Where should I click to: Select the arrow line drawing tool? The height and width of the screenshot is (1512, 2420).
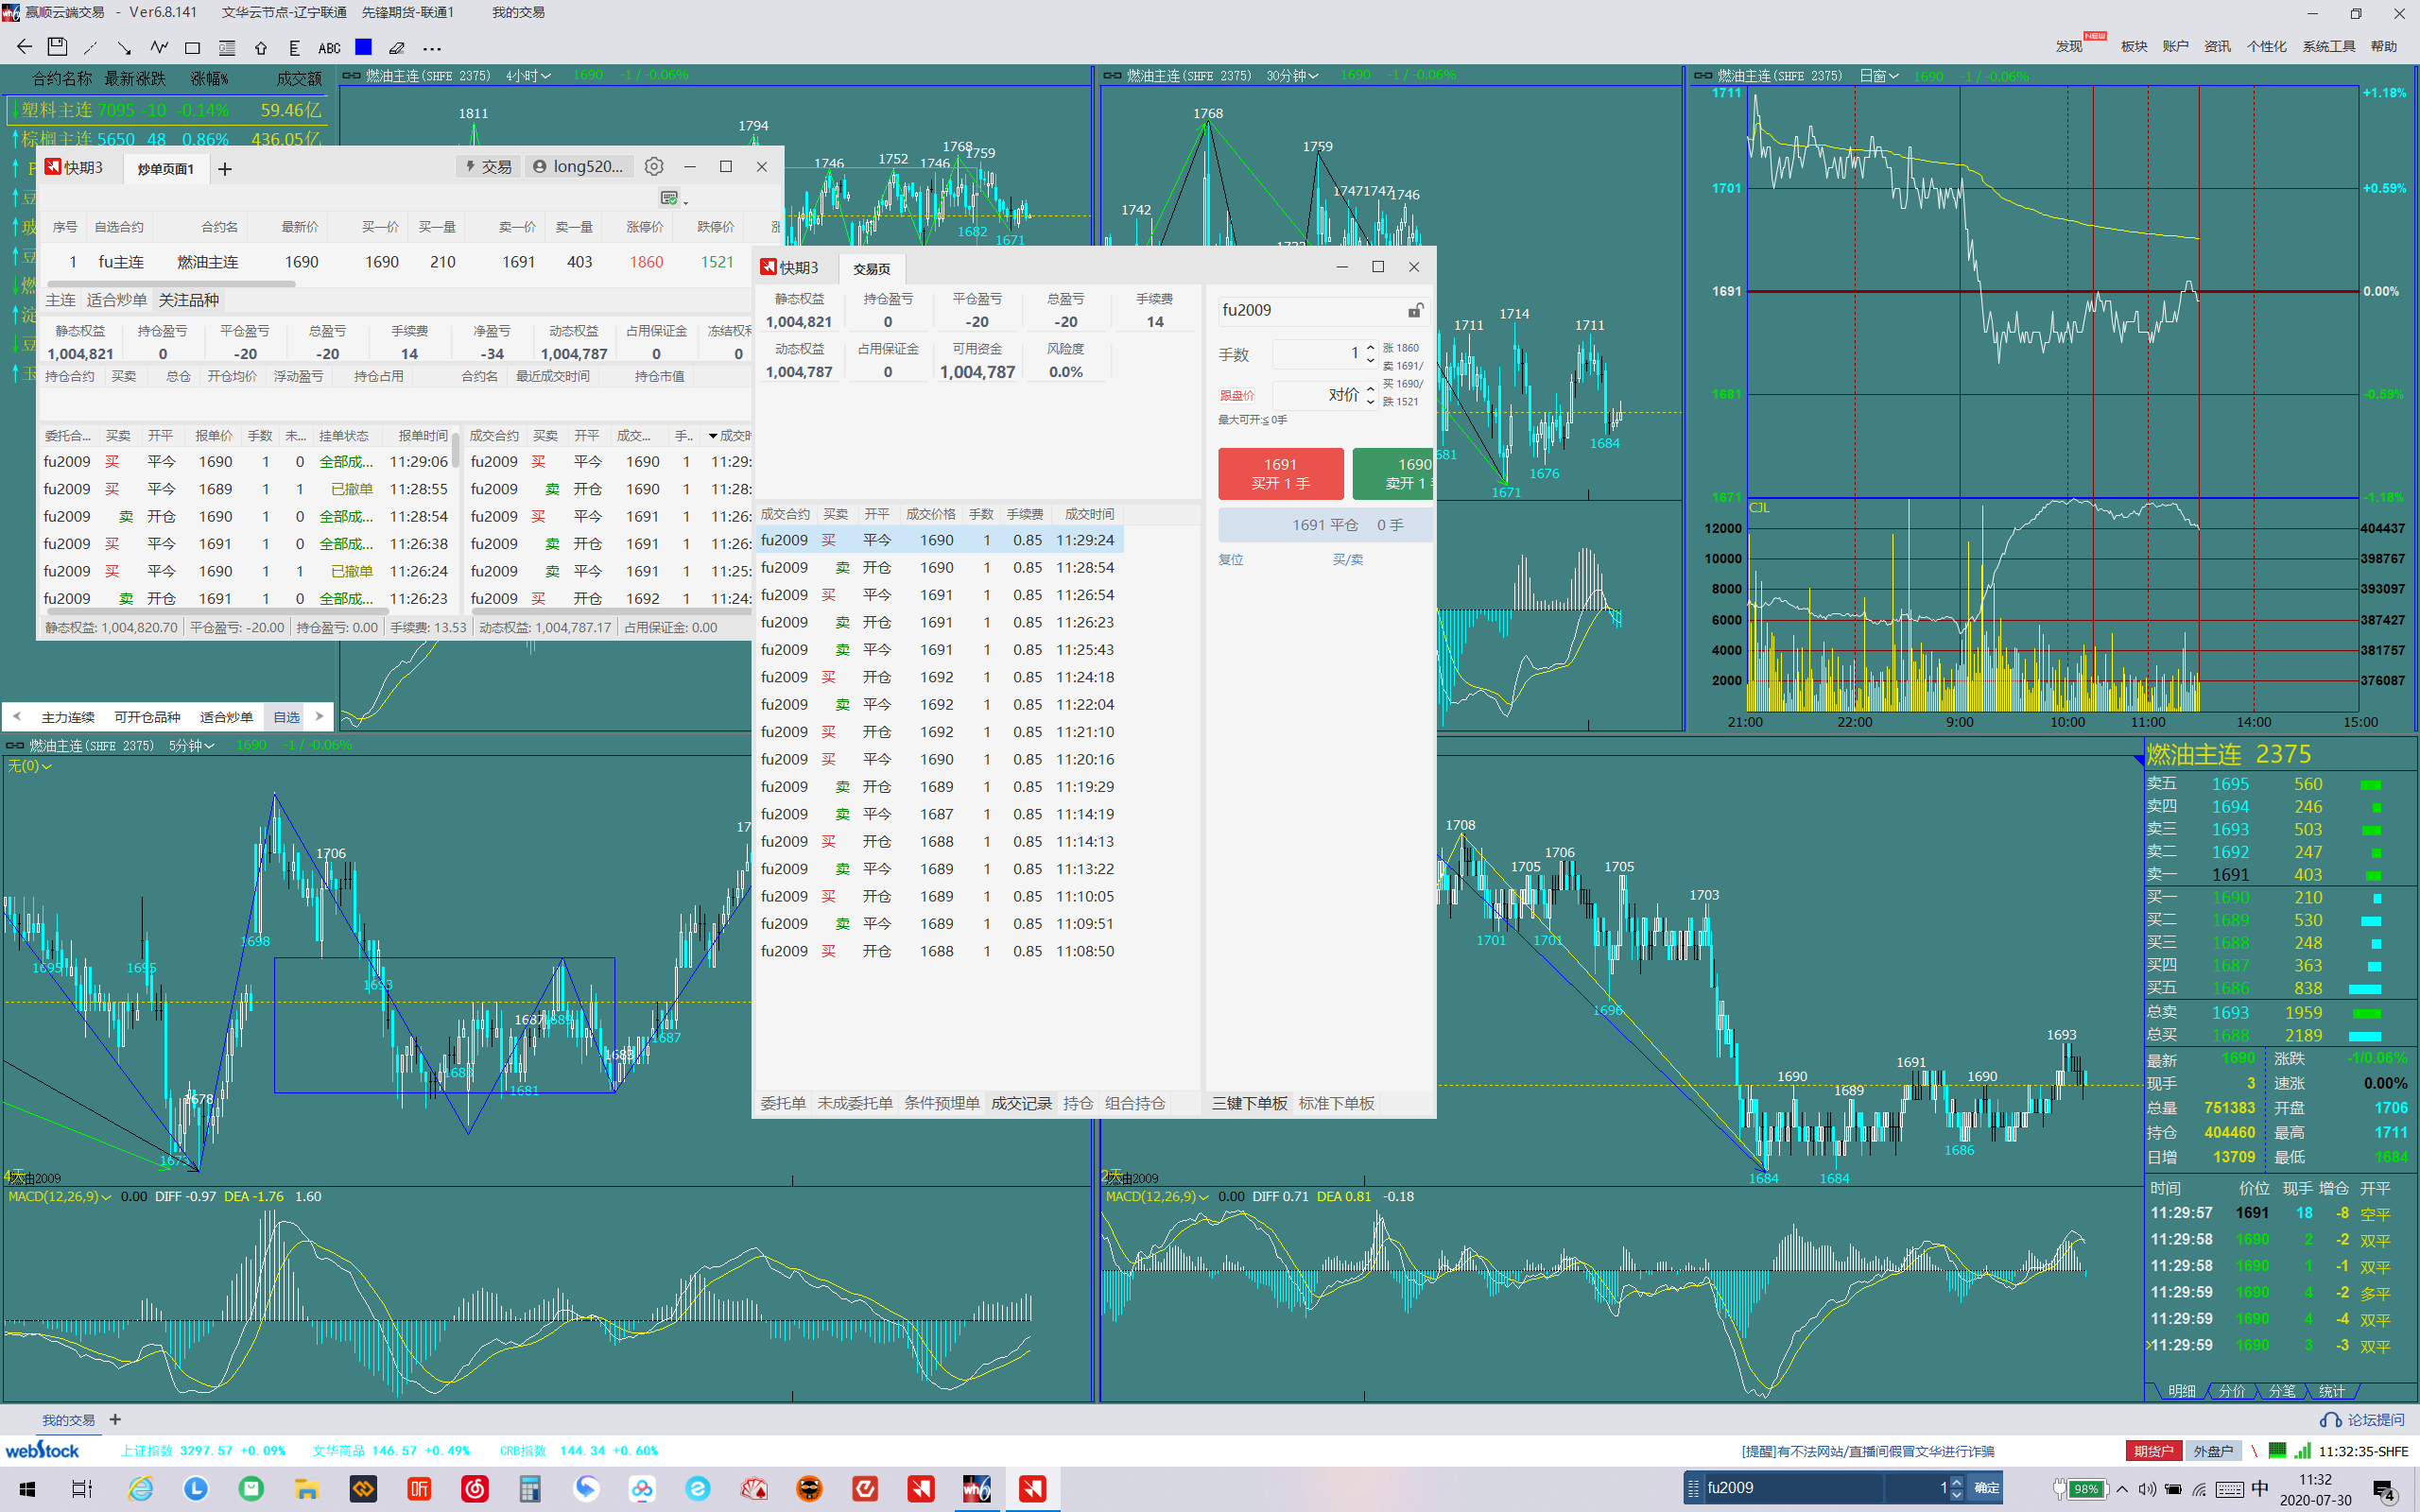(x=124, y=47)
